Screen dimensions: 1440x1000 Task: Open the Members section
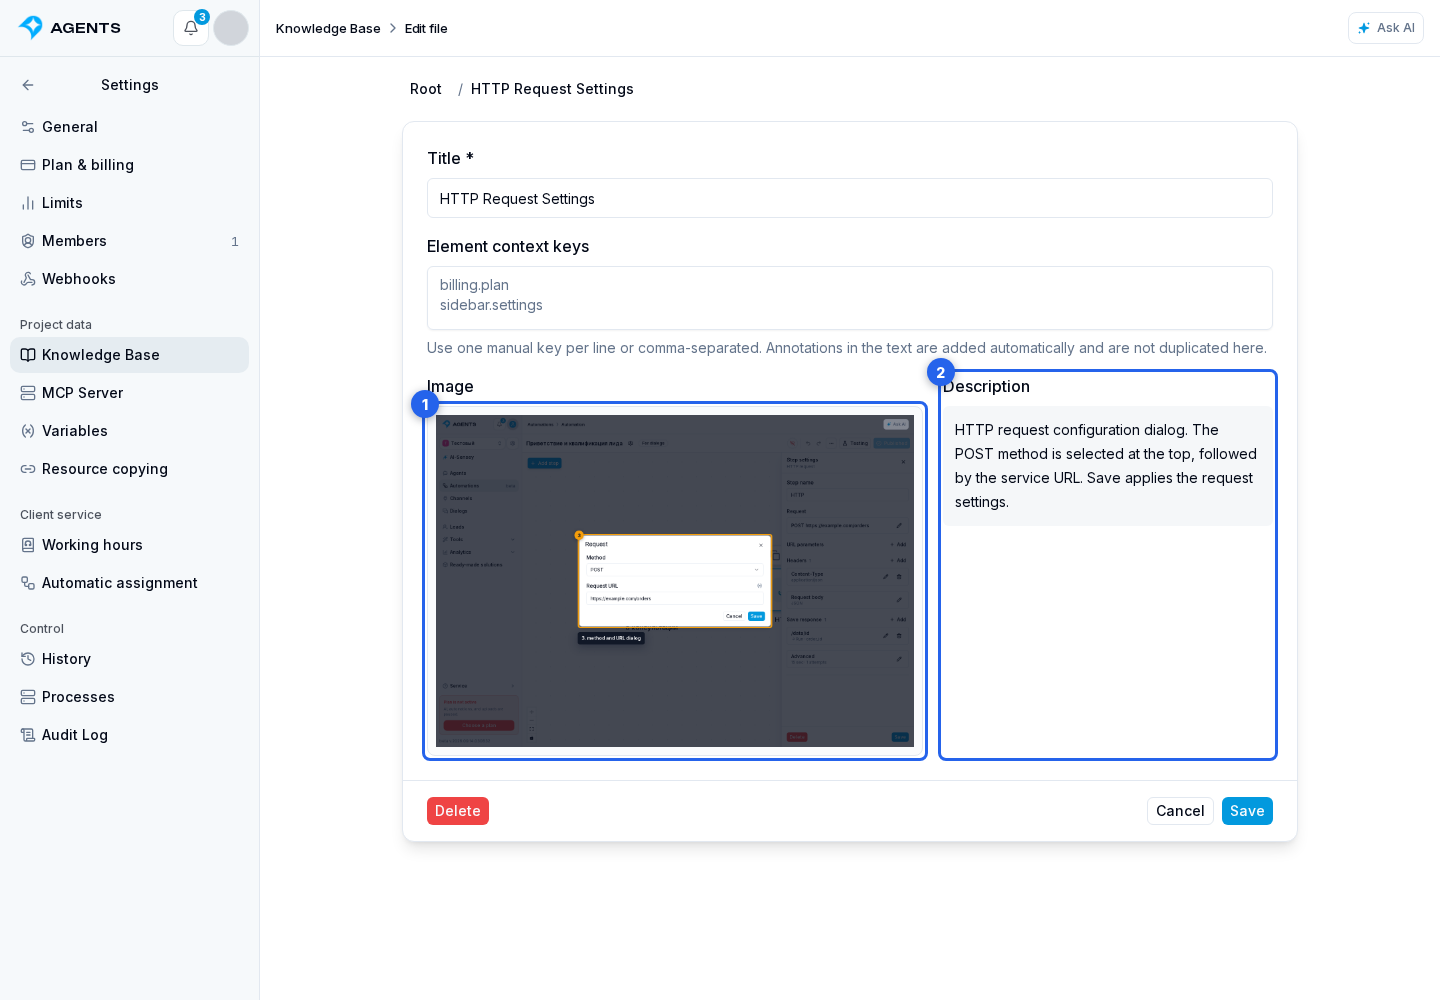(130, 241)
